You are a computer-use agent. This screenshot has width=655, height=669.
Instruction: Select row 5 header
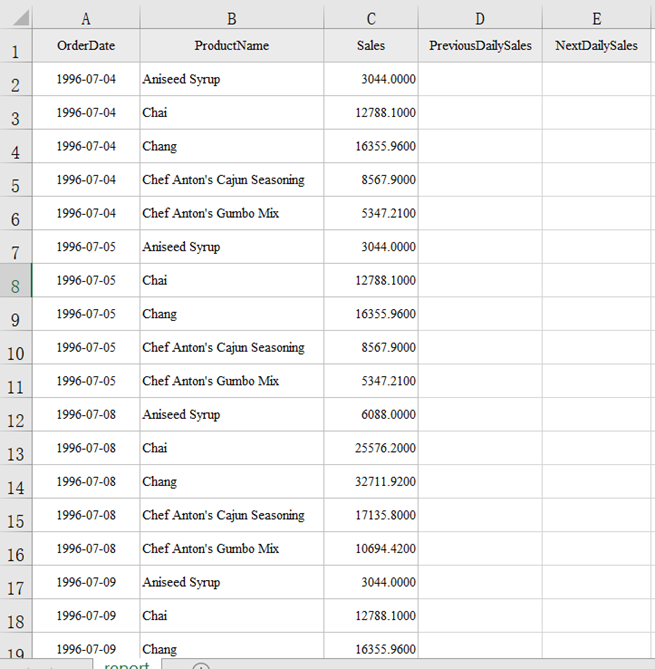(15, 180)
